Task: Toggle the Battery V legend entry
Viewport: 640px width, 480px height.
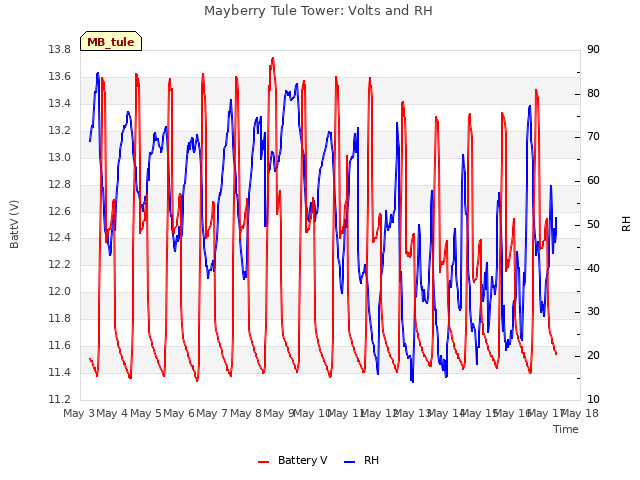Action: [x=292, y=460]
